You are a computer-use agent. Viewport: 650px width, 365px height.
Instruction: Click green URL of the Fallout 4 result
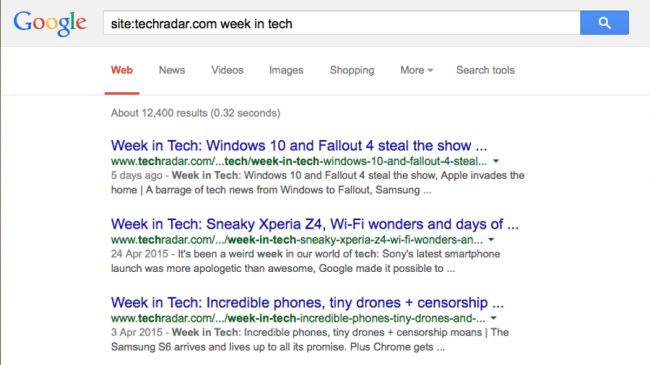click(x=299, y=161)
